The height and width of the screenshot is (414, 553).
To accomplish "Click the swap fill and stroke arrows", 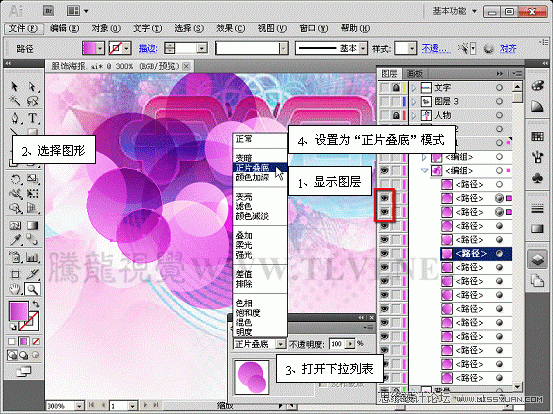I will pos(36,304).
